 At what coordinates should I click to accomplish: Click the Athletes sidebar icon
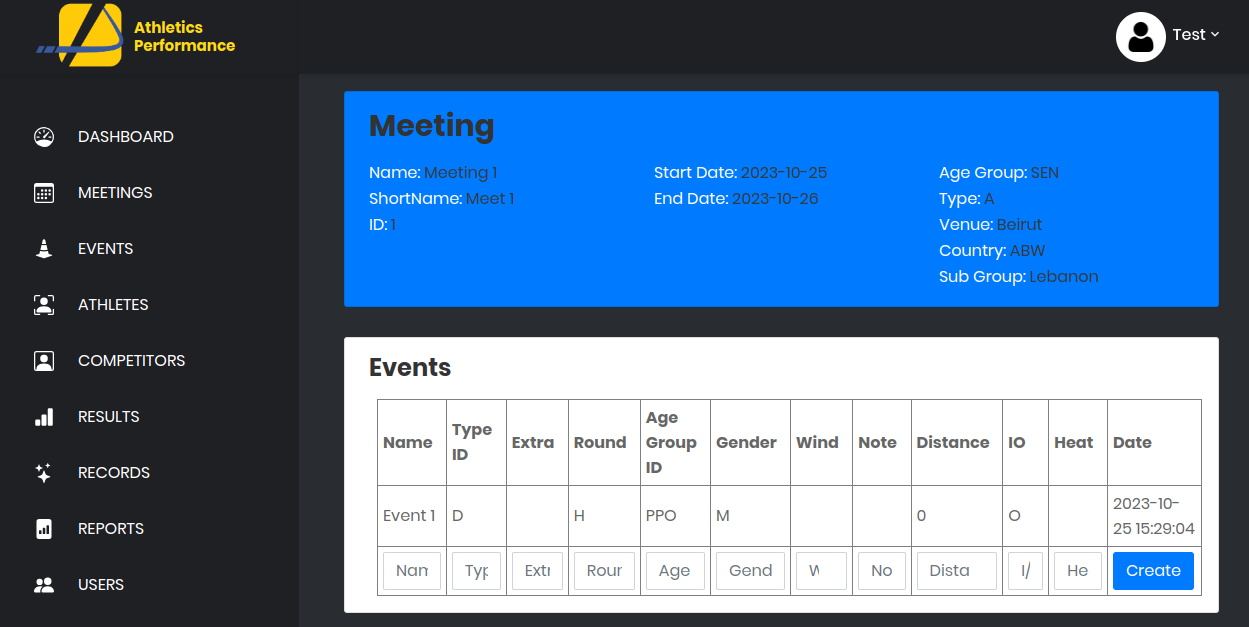click(x=43, y=305)
